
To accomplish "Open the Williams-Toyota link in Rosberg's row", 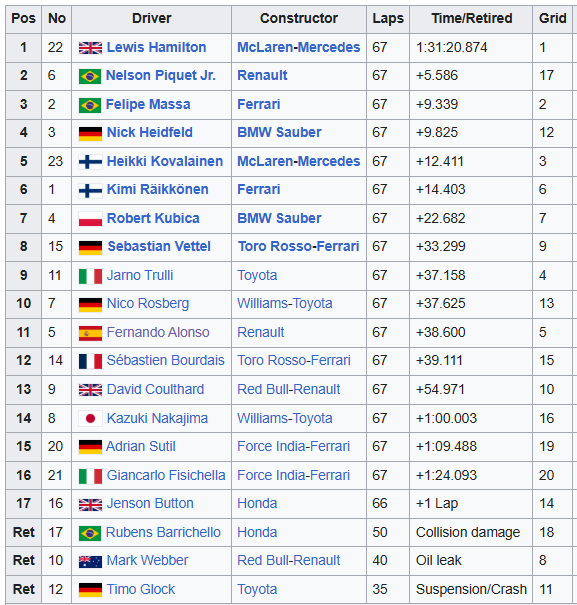I will (x=285, y=303).
